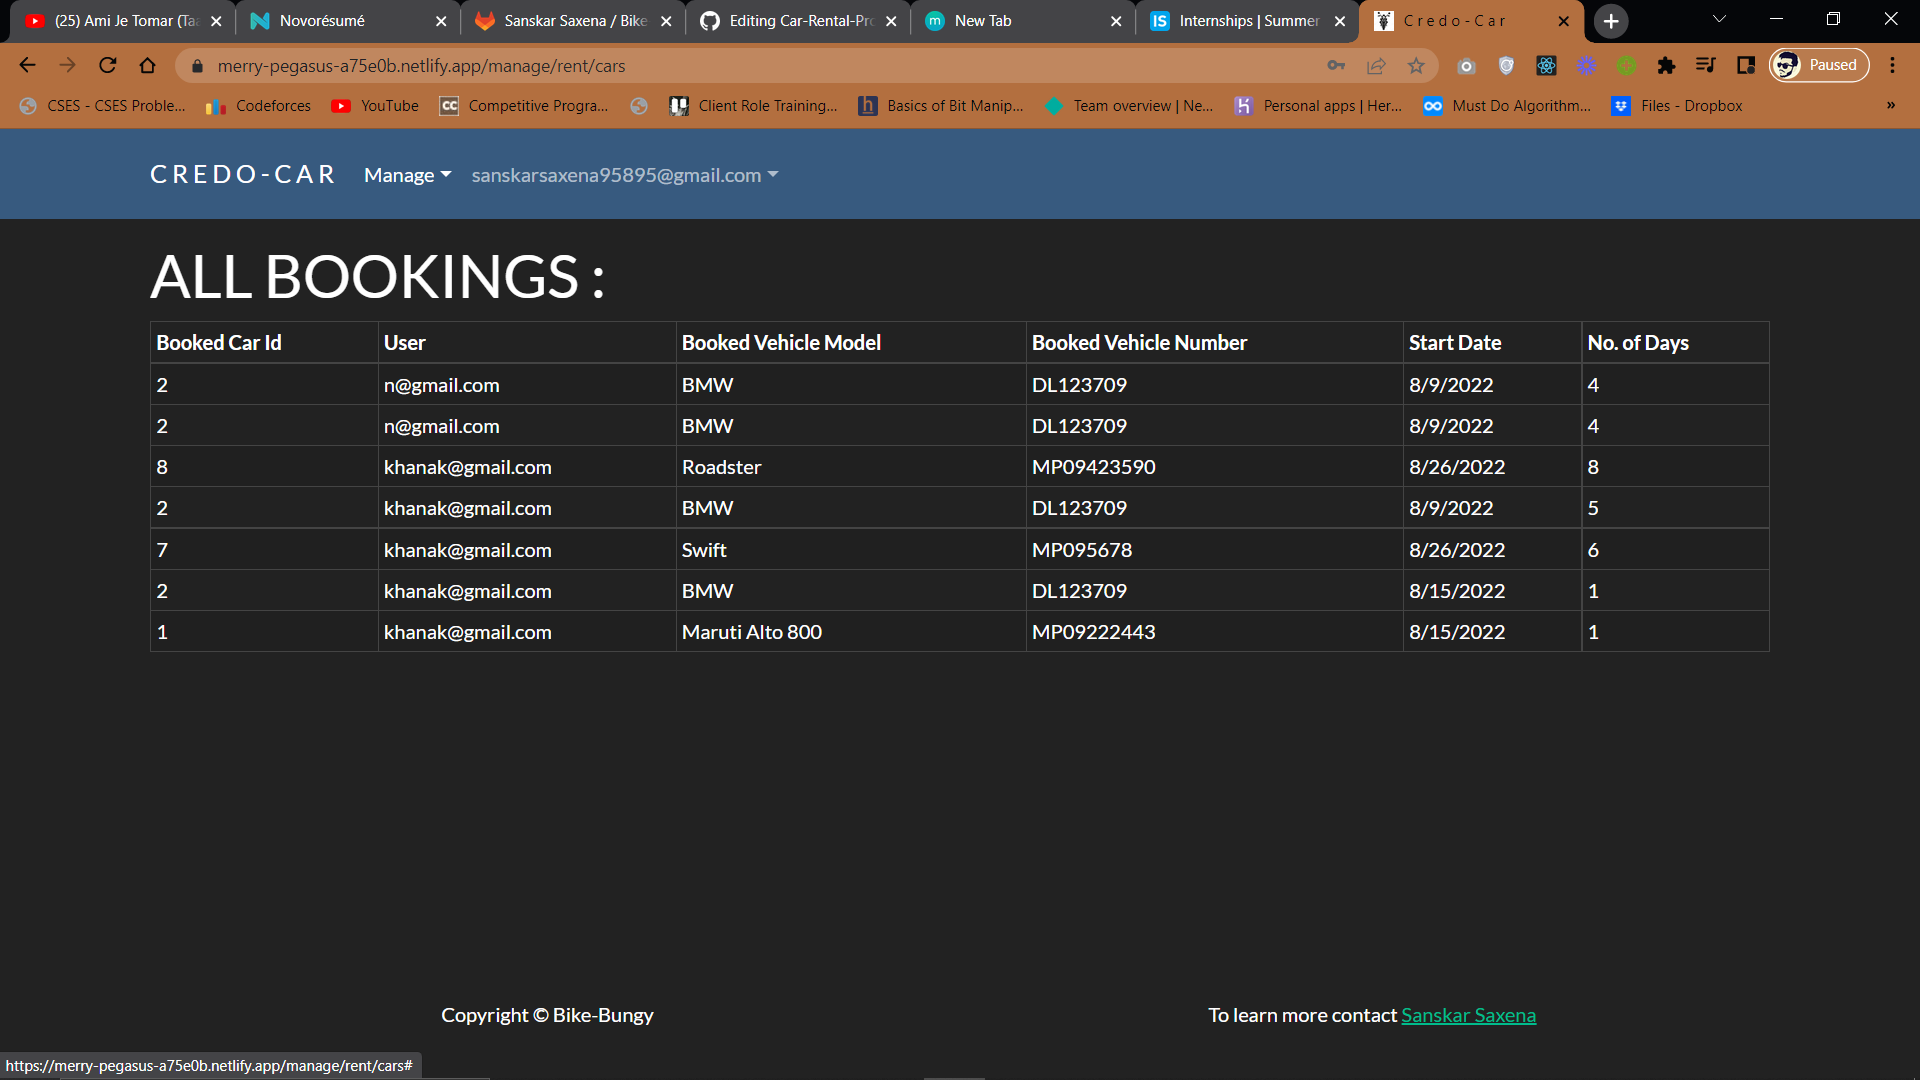Open the green plus extension icon
The width and height of the screenshot is (1920, 1080).
coord(1626,65)
